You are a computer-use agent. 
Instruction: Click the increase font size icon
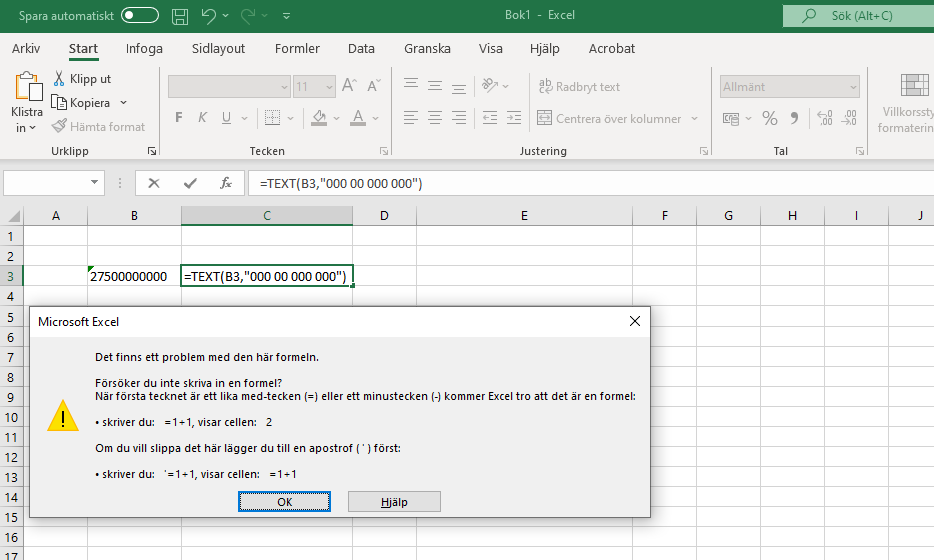[350, 86]
